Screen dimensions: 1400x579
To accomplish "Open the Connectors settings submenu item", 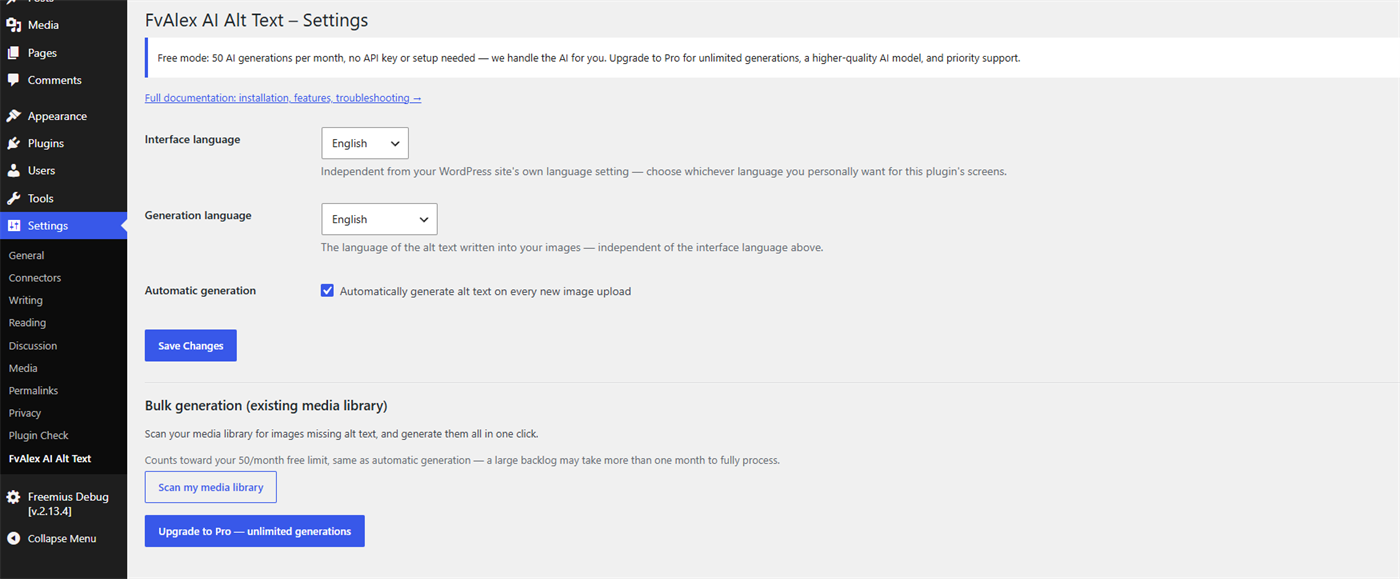I will pyautogui.click(x=35, y=278).
